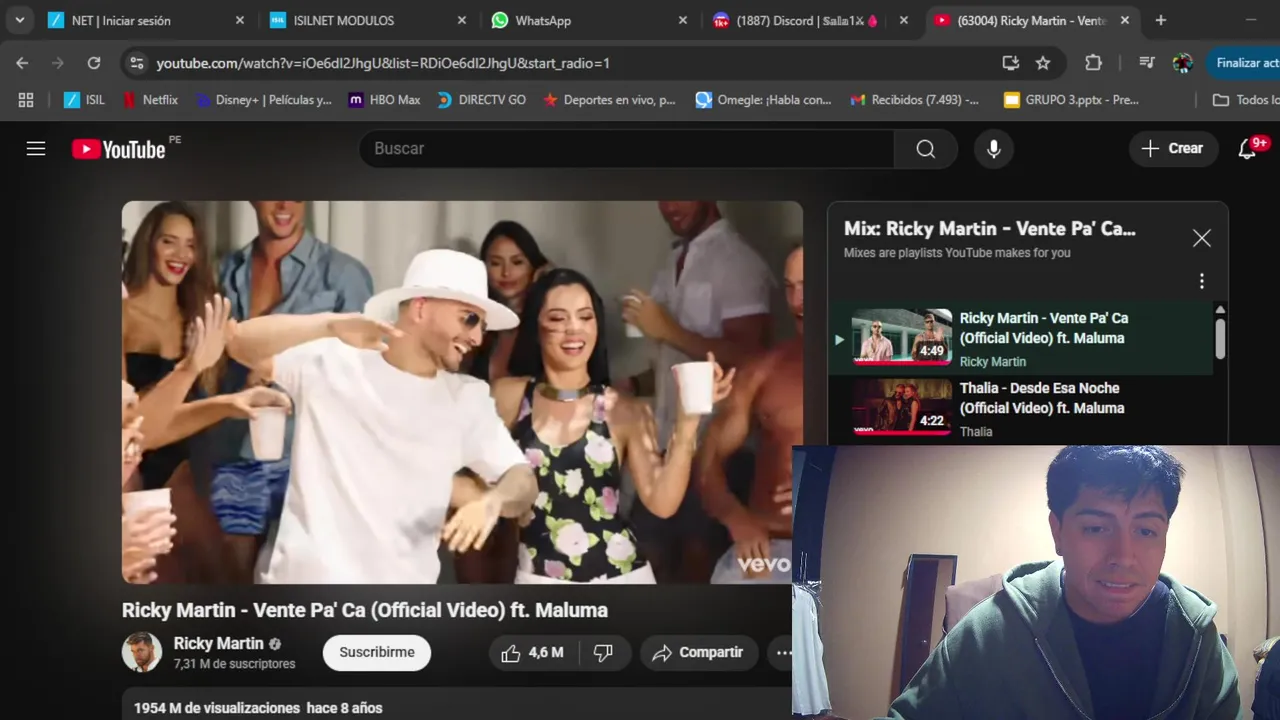The width and height of the screenshot is (1280, 720).
Task: Open the GRUPO 3.pptx bookmark
Action: tap(1071, 100)
